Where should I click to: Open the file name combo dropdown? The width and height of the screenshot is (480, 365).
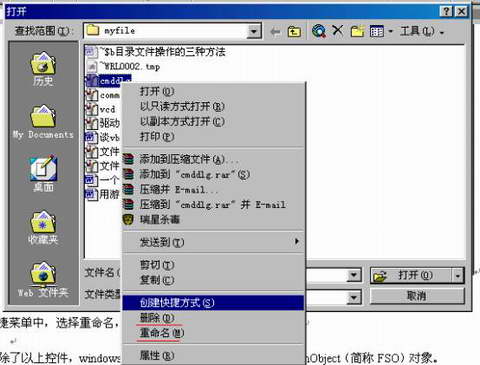[354, 276]
